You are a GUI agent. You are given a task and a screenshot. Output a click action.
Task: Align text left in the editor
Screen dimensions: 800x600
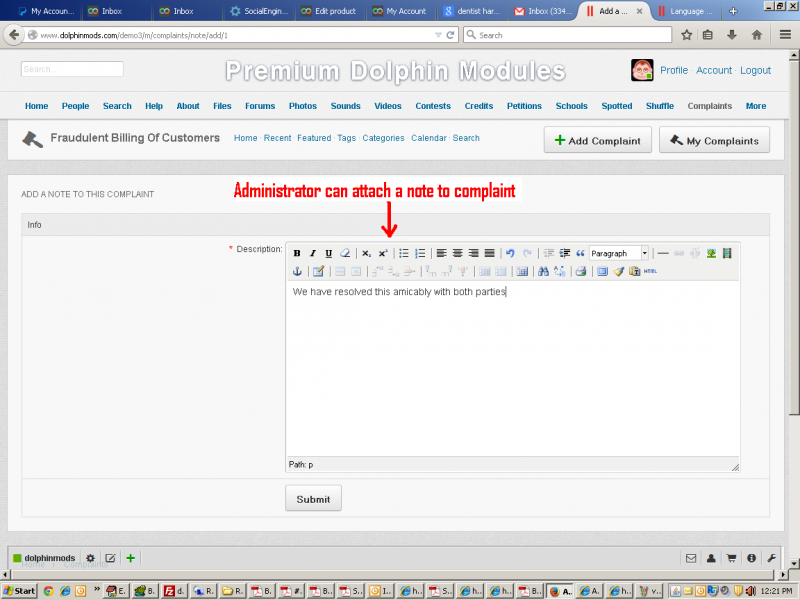click(x=441, y=254)
